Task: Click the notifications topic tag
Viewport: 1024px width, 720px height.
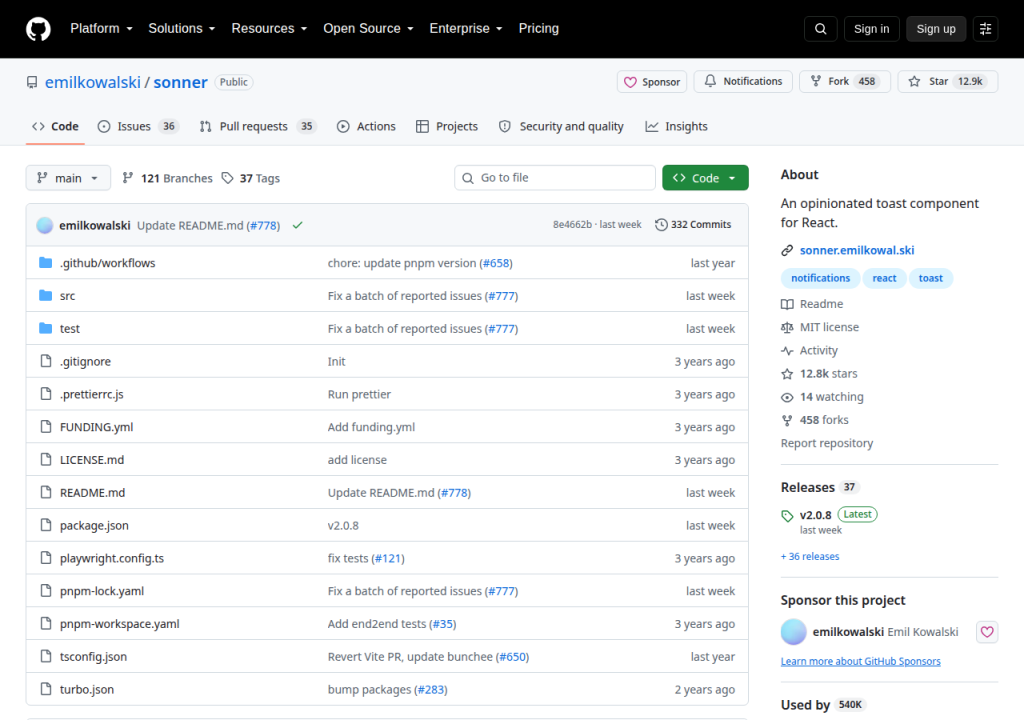Action: pyautogui.click(x=820, y=278)
